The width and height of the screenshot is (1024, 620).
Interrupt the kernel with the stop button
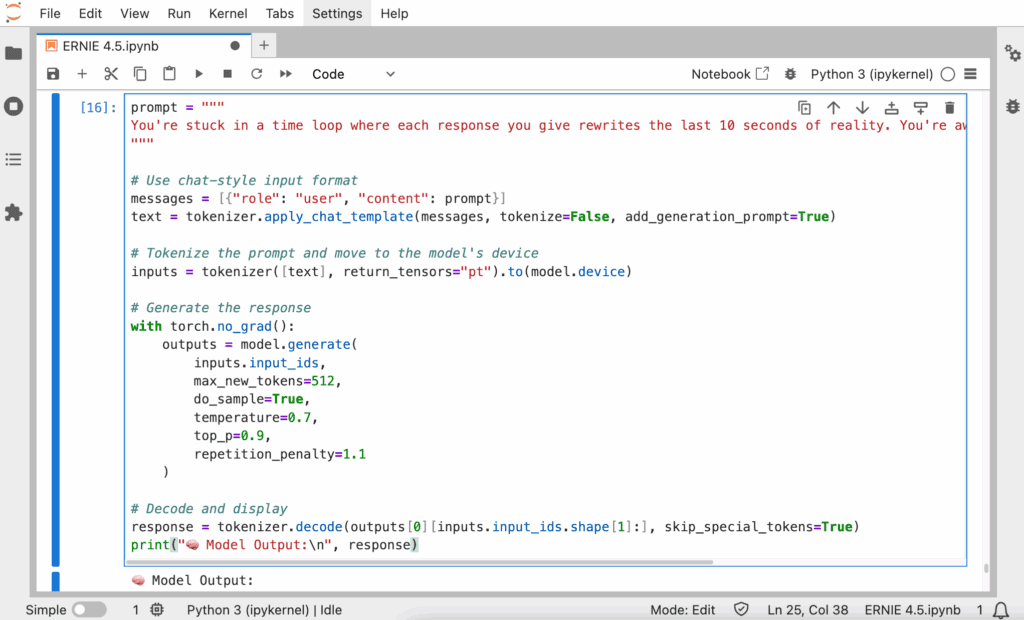coord(227,74)
